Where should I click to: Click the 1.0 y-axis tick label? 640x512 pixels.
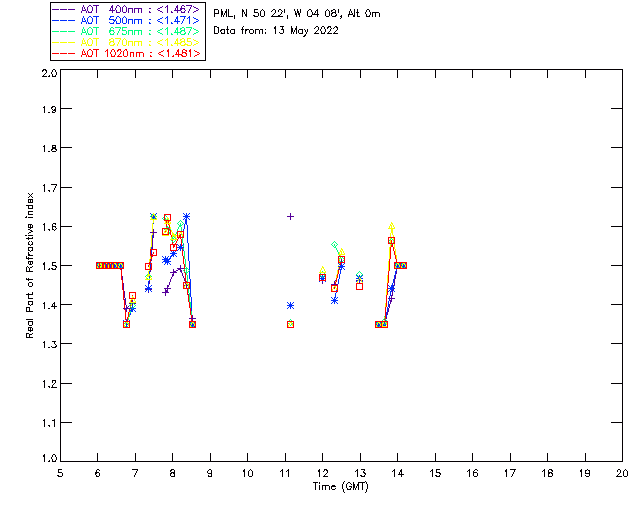(49, 458)
